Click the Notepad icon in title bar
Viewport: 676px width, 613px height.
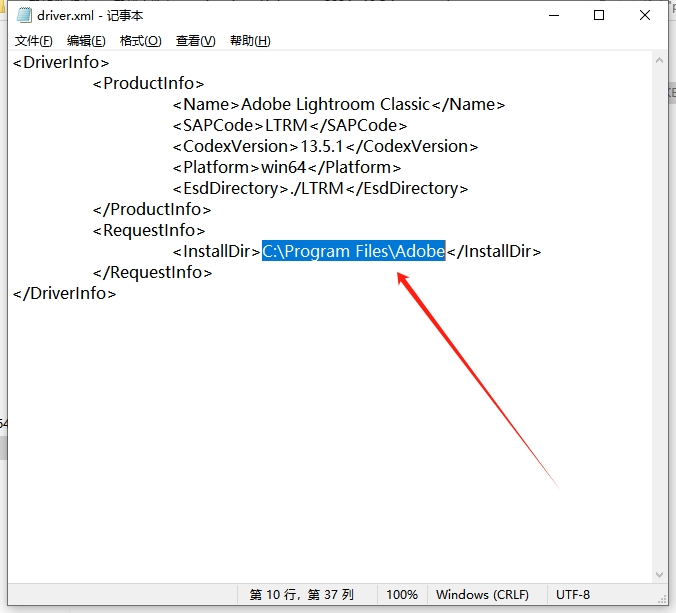point(24,16)
